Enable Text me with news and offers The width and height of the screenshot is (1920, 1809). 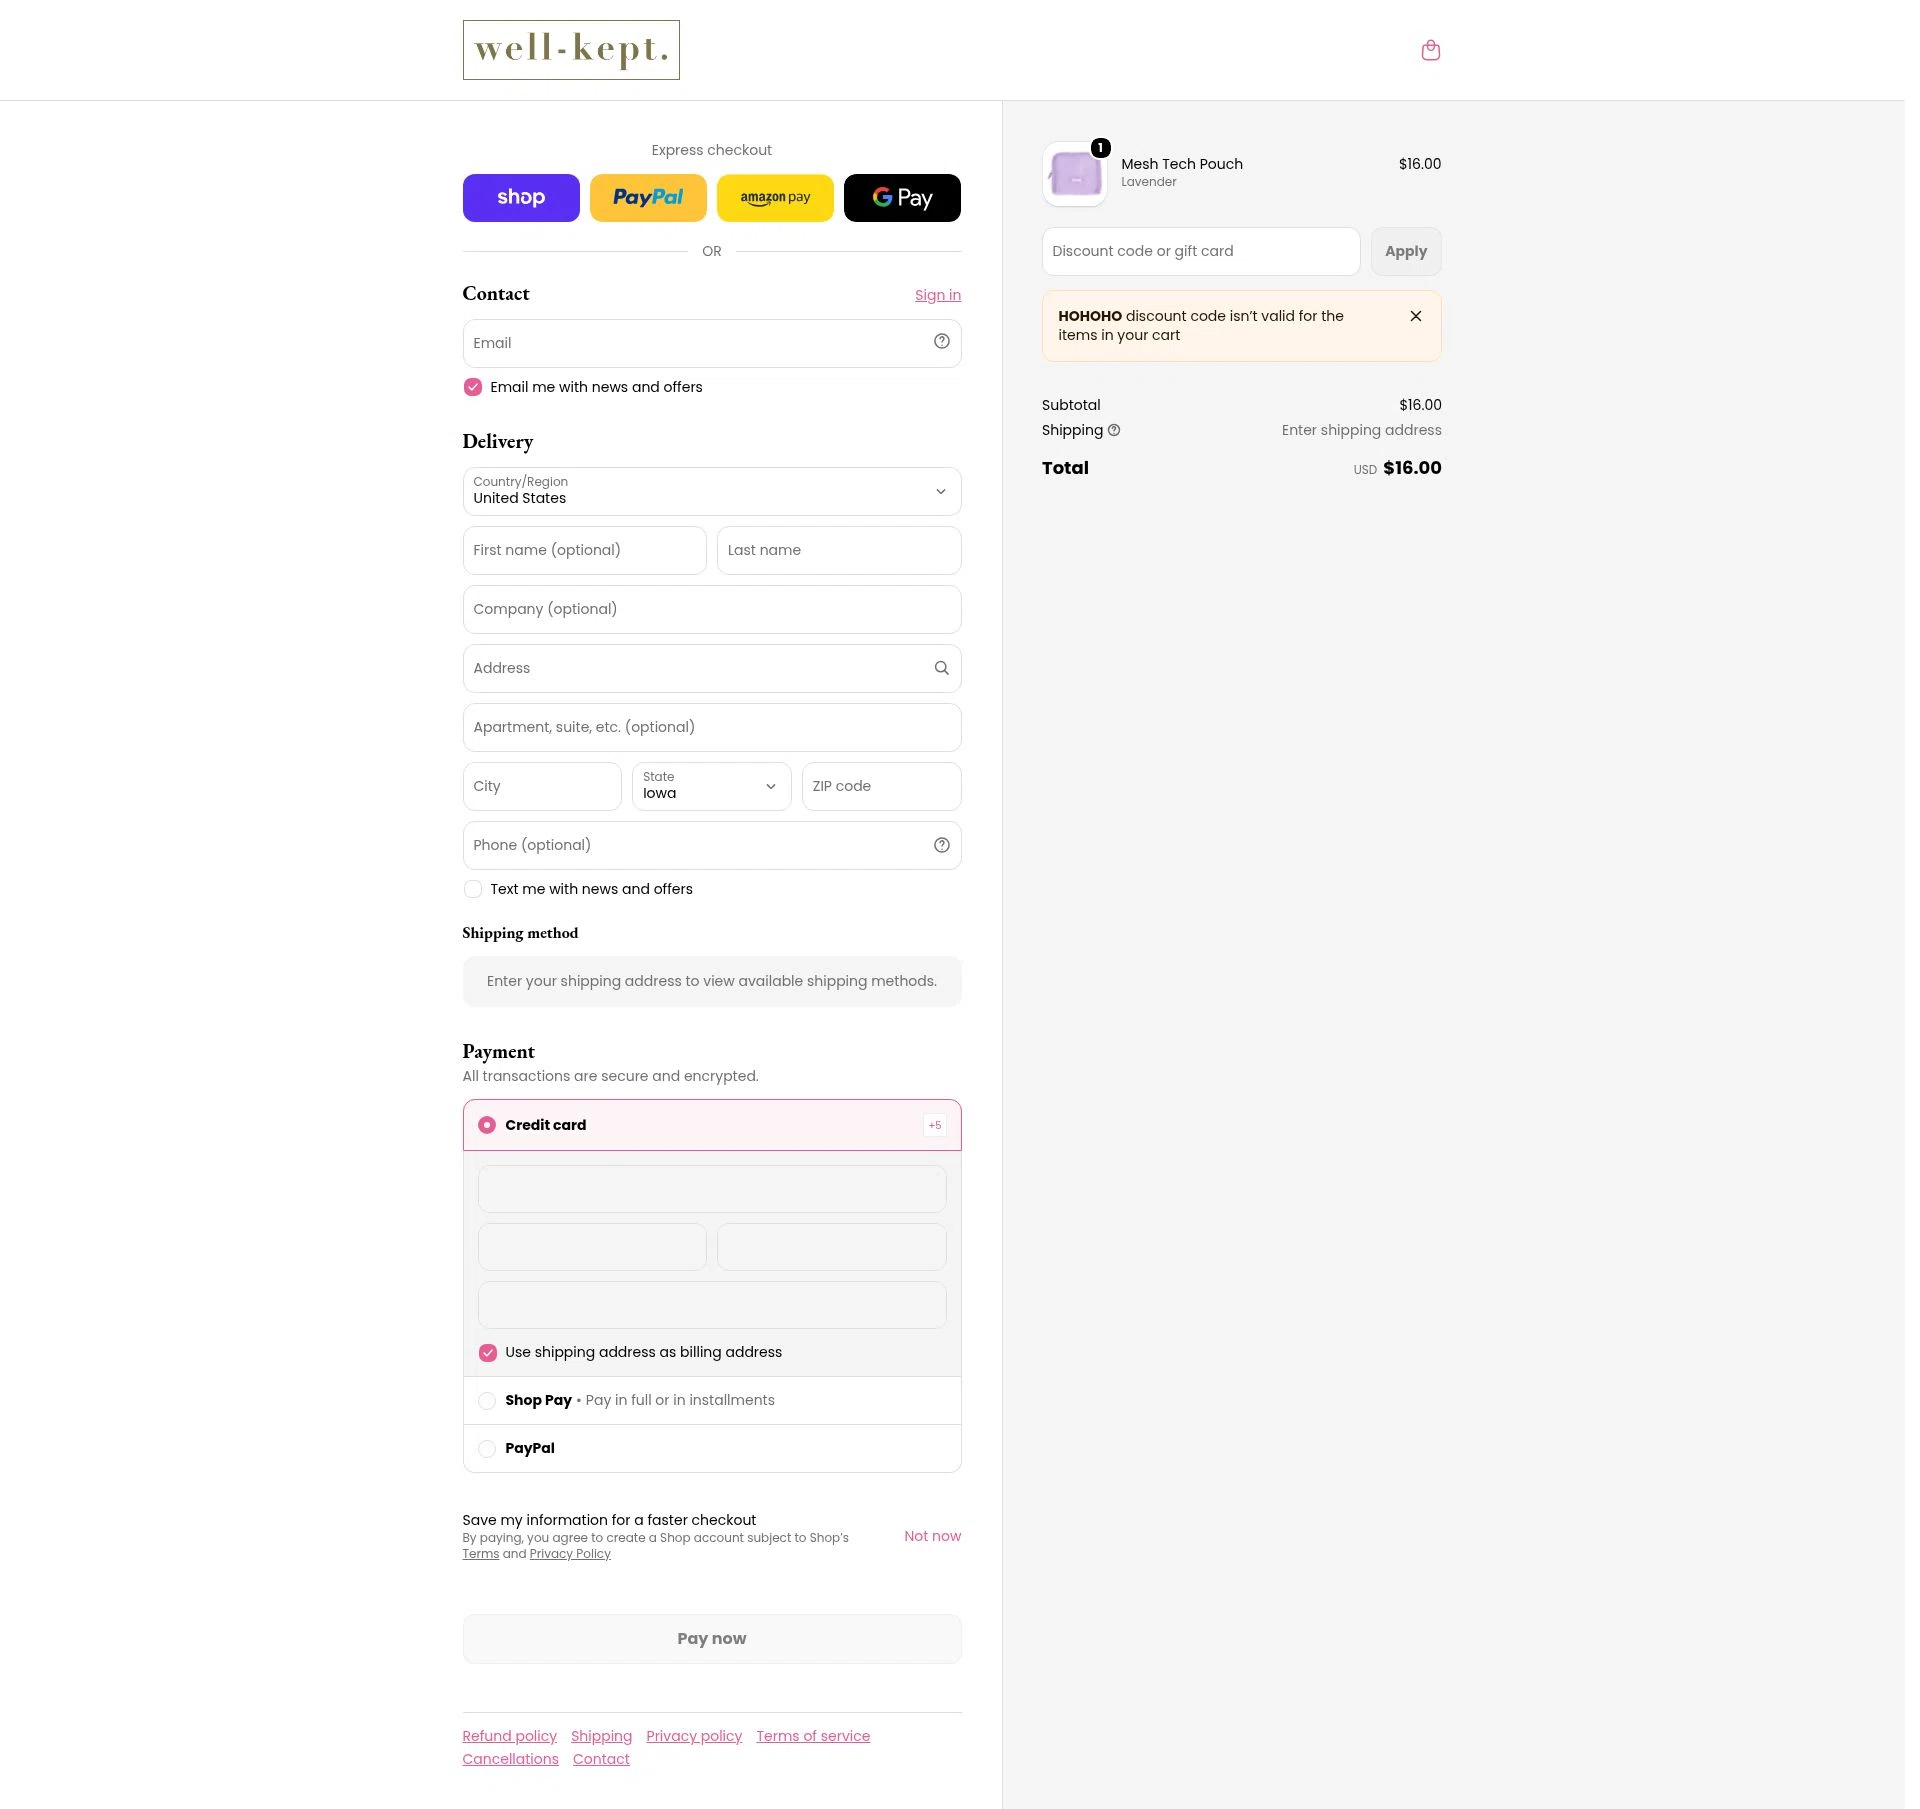pos(473,889)
